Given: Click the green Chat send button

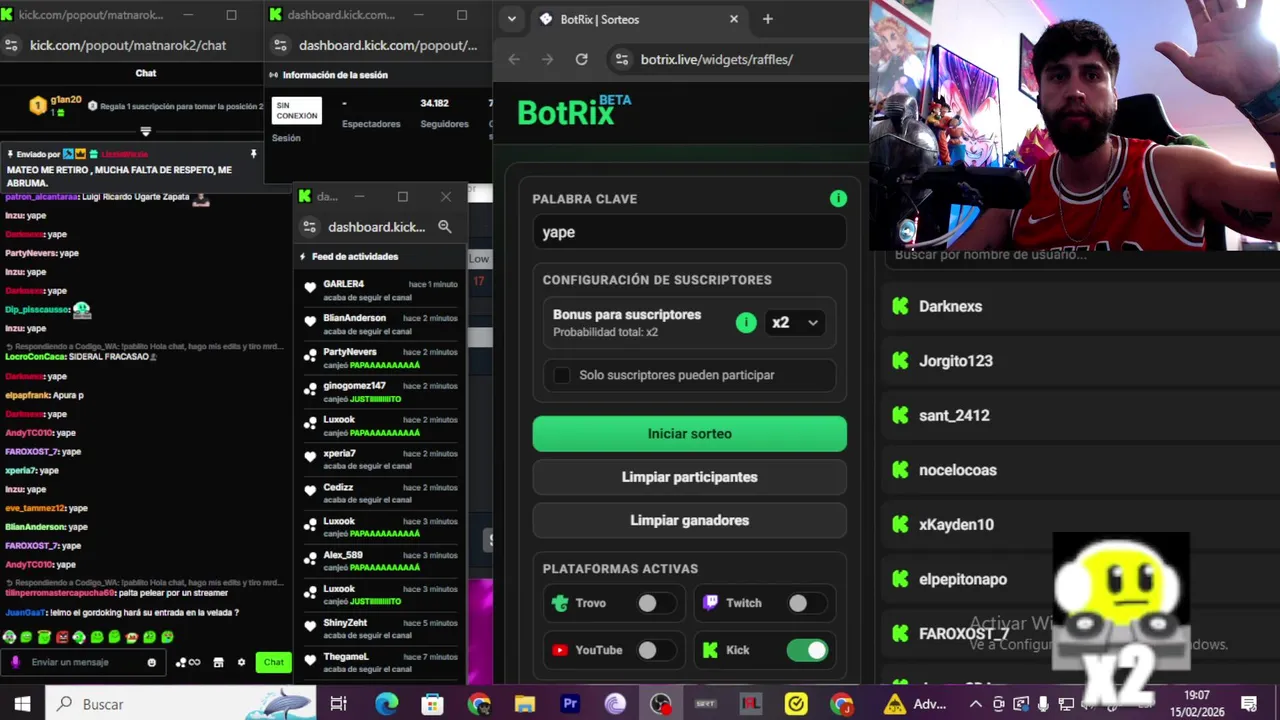Looking at the screenshot, I should tap(273, 662).
